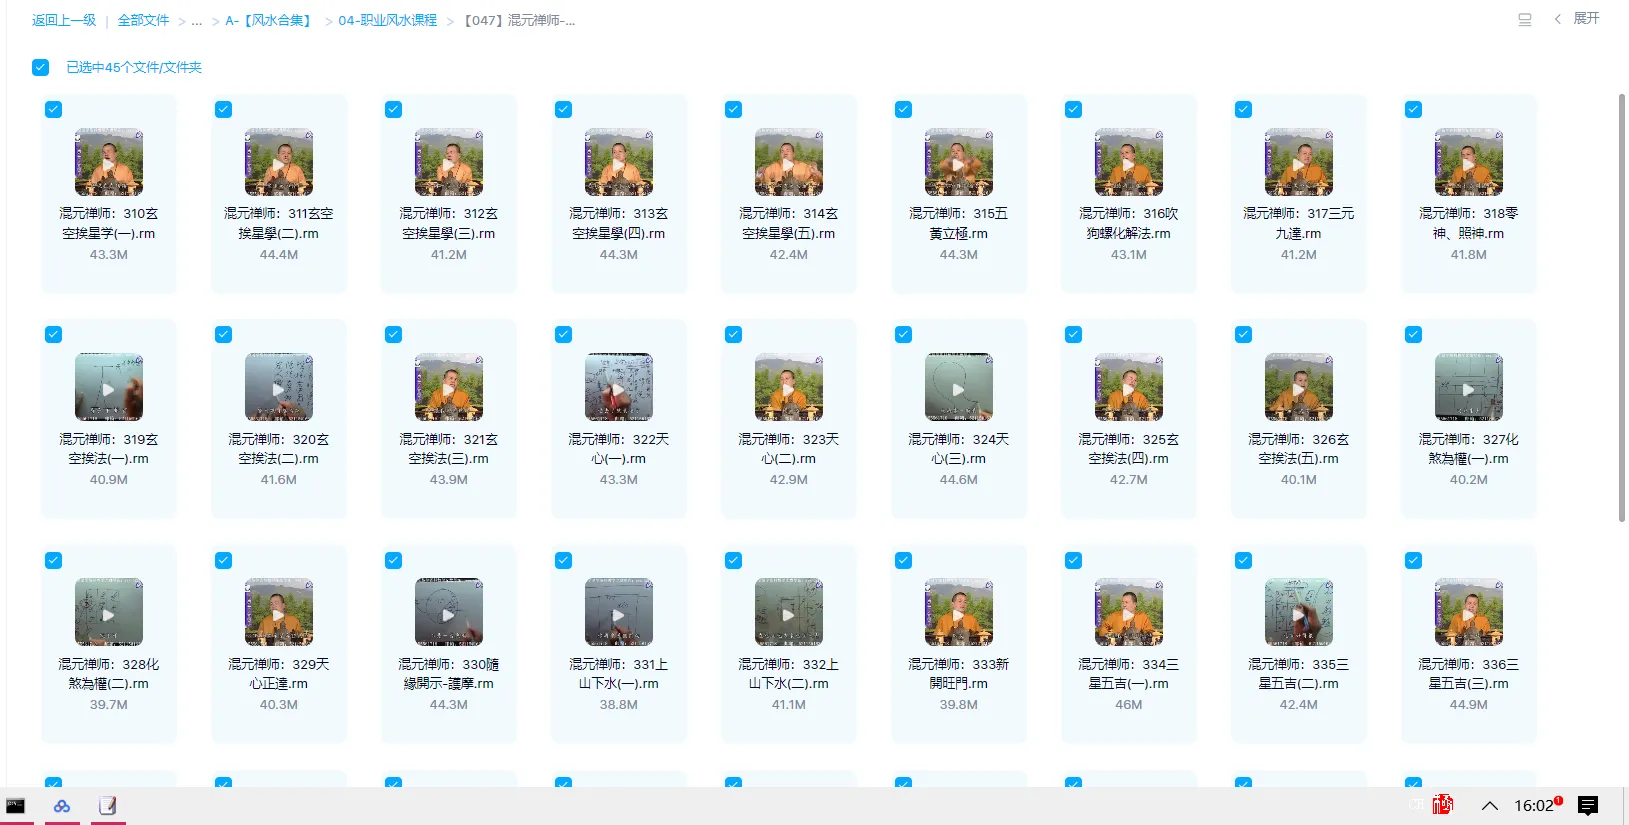Viewport: 1629px width, 825px height.
Task: Show hidden system tray icons chevron
Action: click(1489, 806)
